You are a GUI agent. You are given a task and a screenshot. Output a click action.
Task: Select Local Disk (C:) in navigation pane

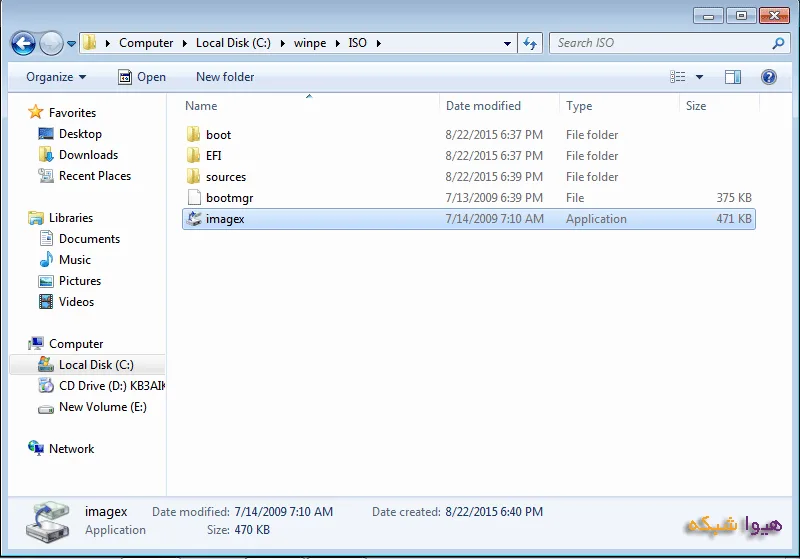[x=87, y=365]
